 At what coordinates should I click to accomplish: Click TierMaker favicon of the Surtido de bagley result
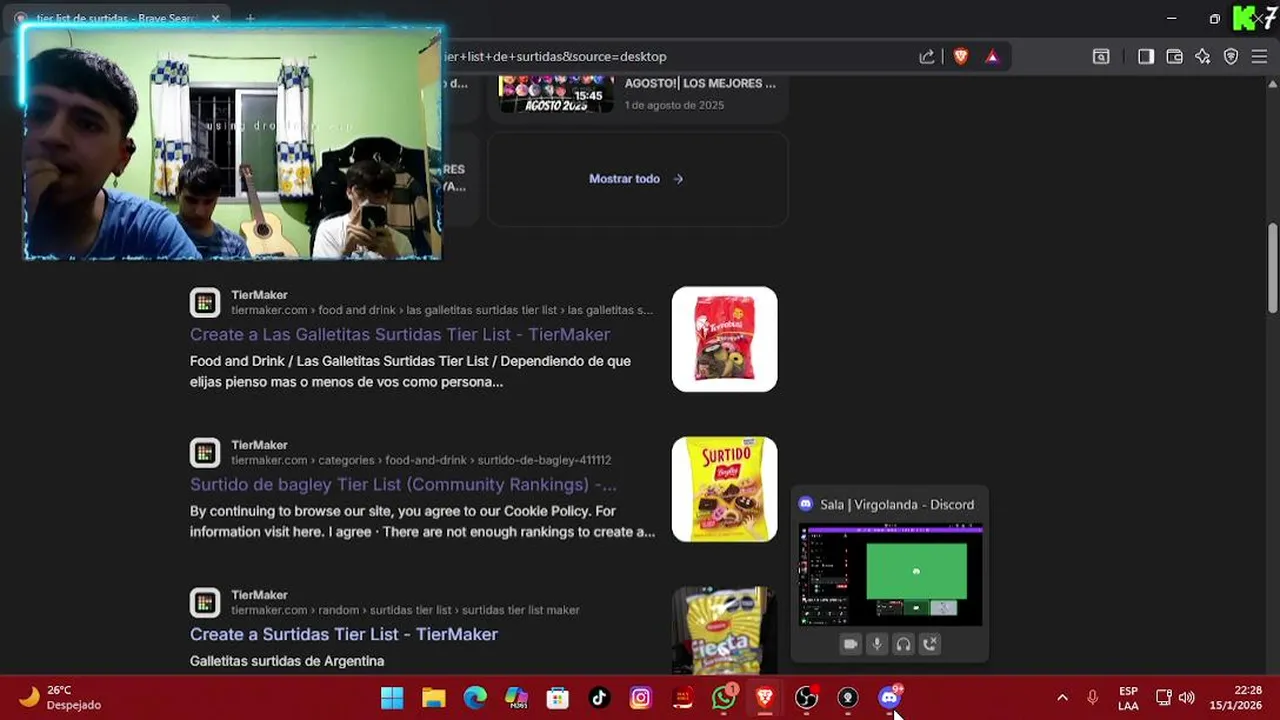coord(205,452)
